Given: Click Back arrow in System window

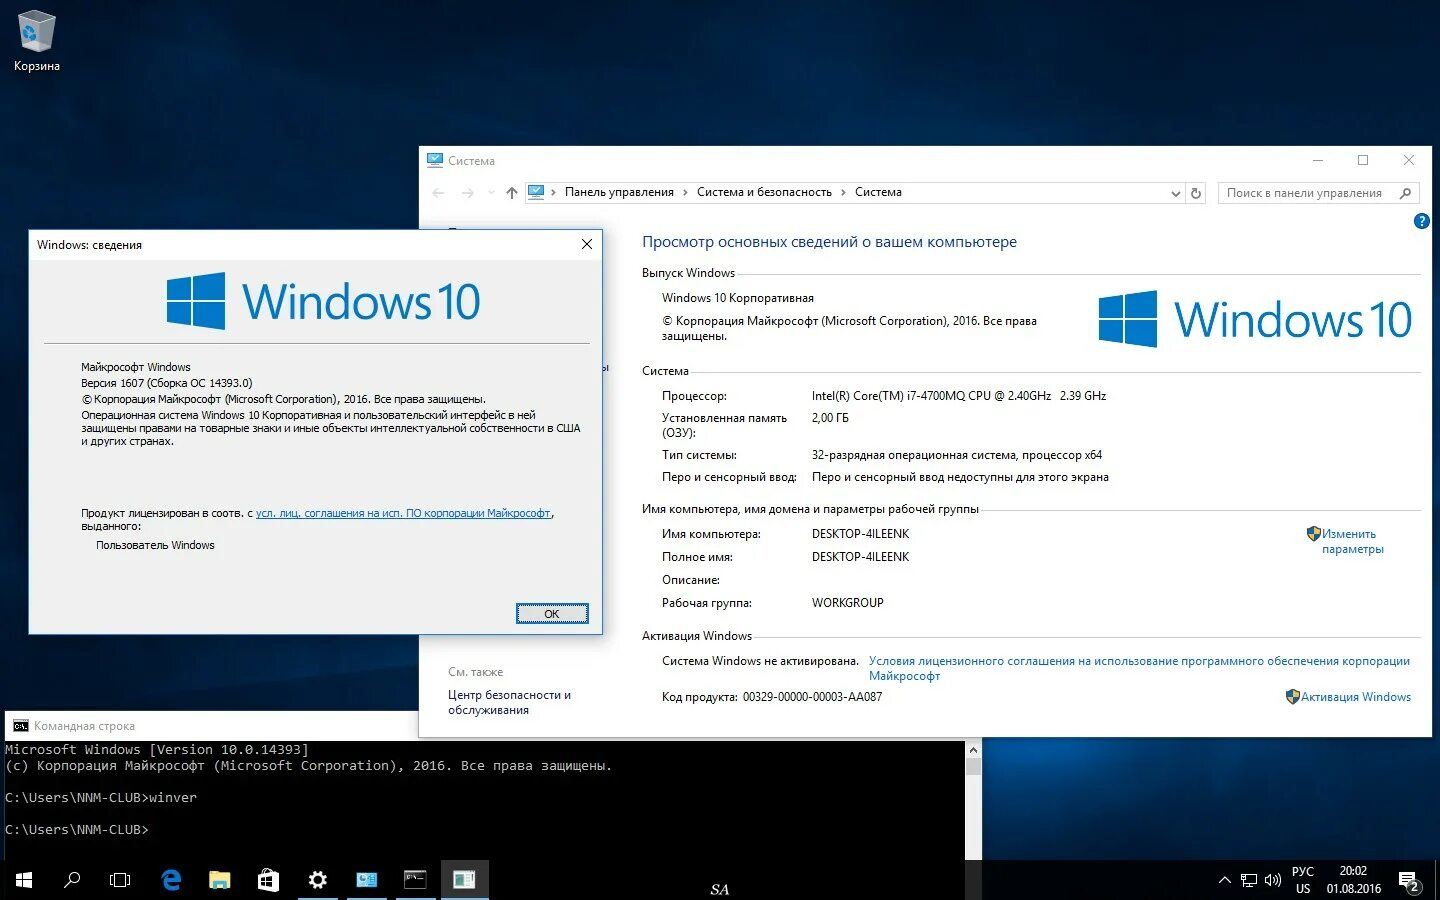Looking at the screenshot, I should tap(438, 193).
